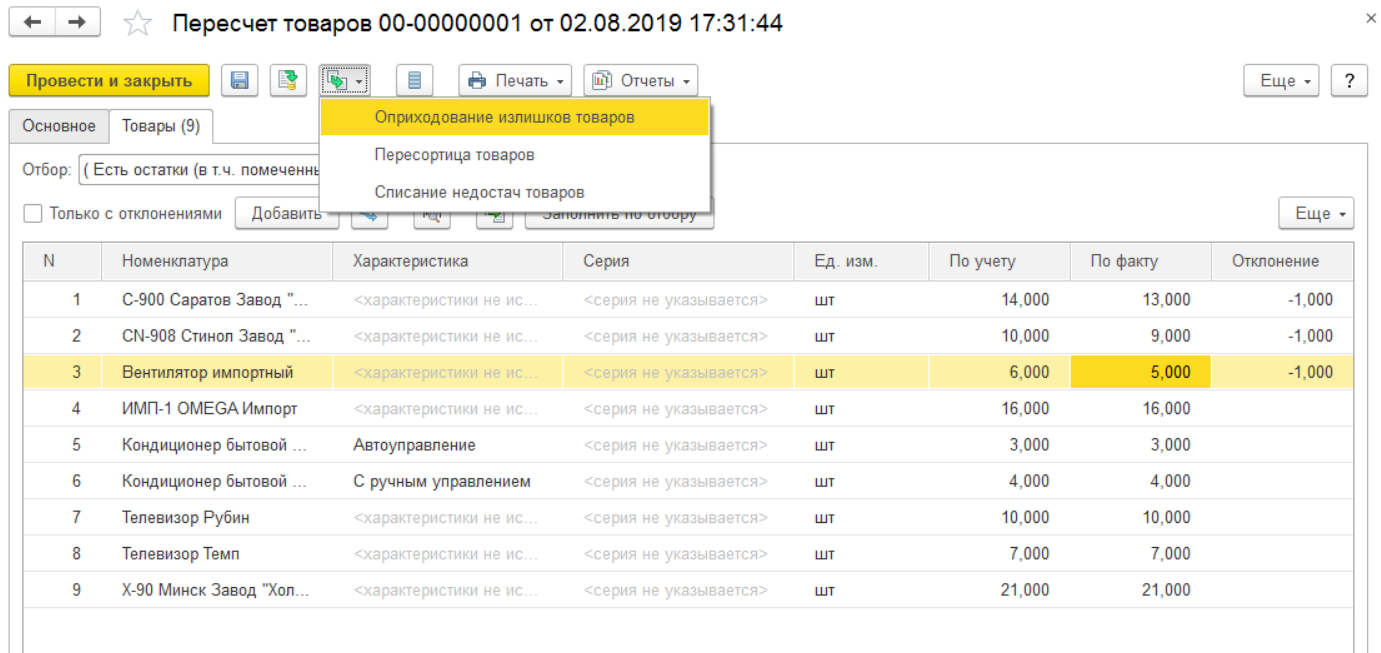
Task: Click the back navigation arrow
Action: (33, 23)
